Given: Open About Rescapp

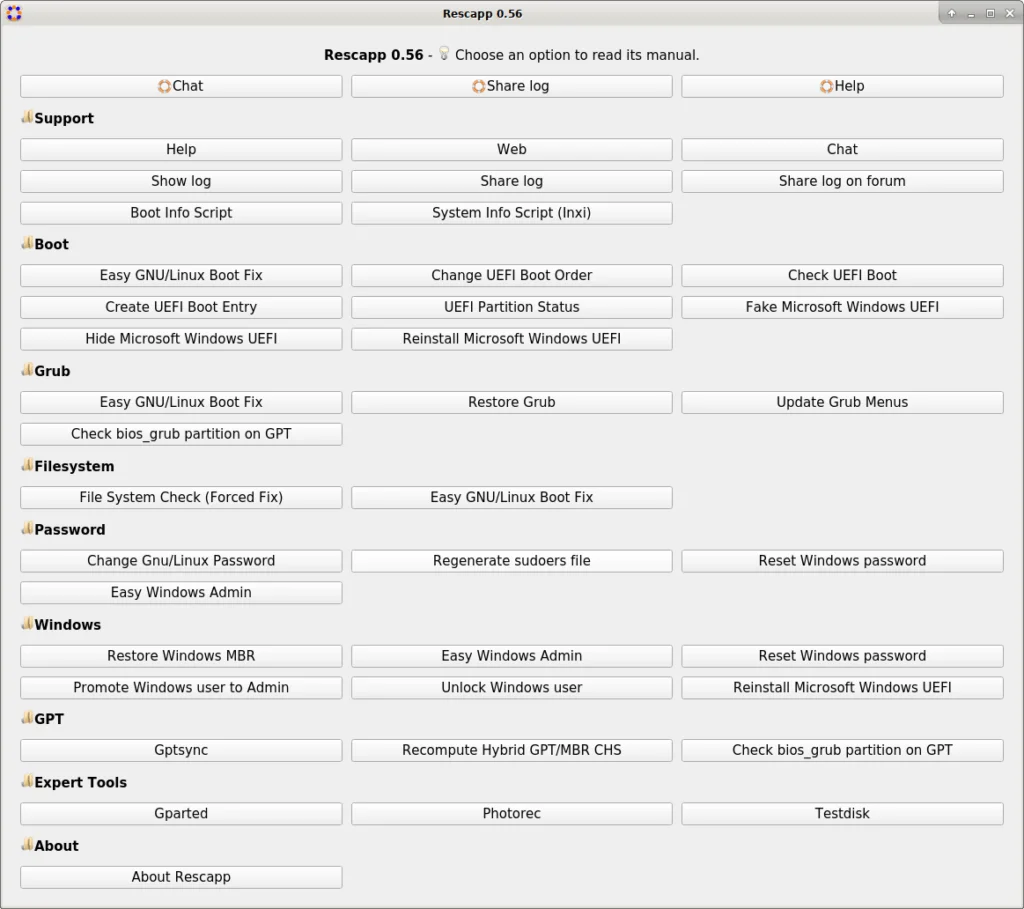Looking at the screenshot, I should click(181, 877).
